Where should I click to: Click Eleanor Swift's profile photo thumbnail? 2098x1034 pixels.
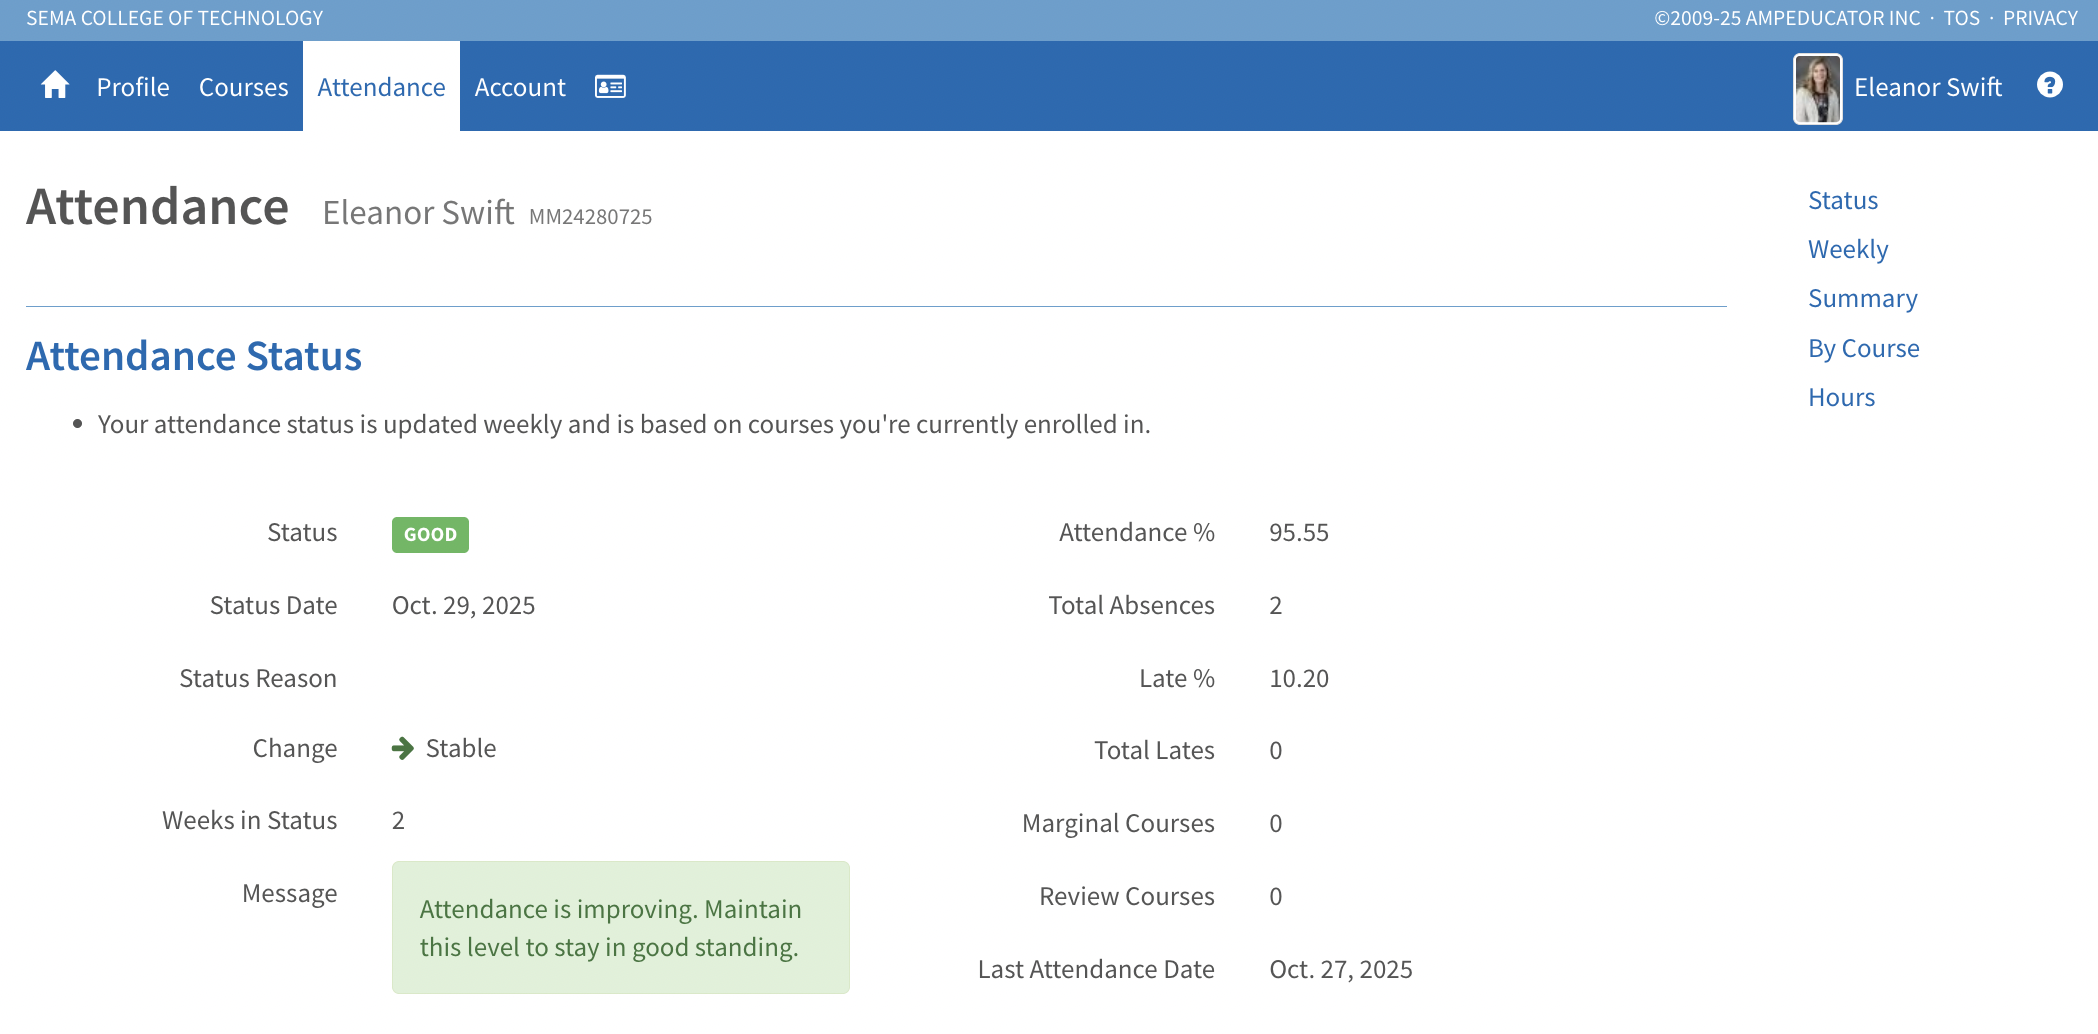pyautogui.click(x=1817, y=88)
